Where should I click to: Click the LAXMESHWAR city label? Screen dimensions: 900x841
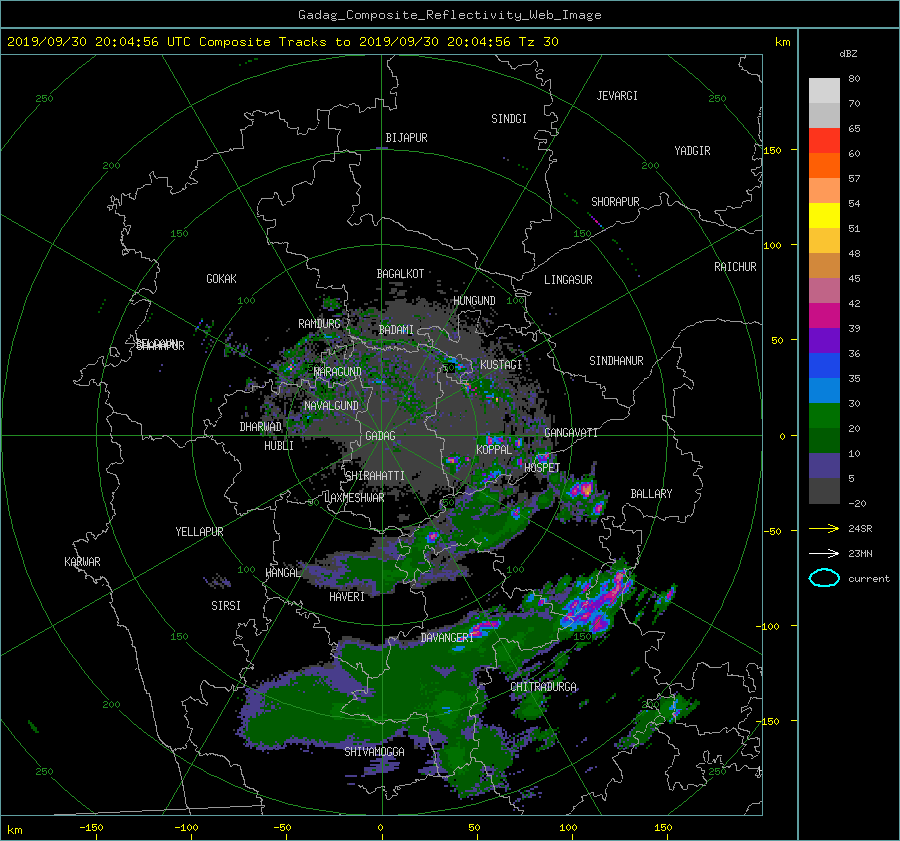tap(354, 498)
